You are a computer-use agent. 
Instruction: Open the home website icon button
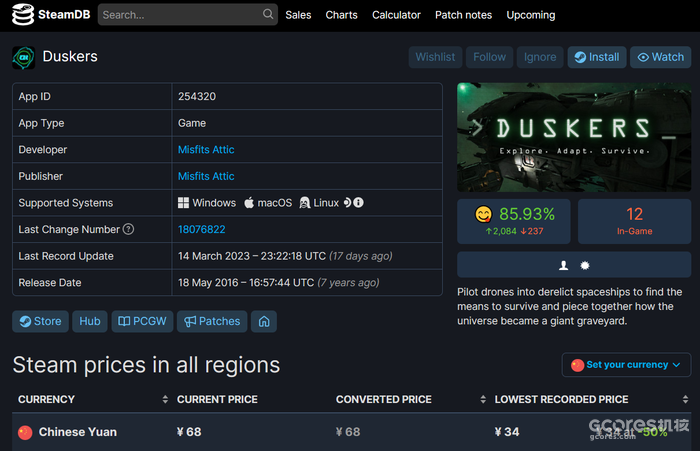pos(264,321)
